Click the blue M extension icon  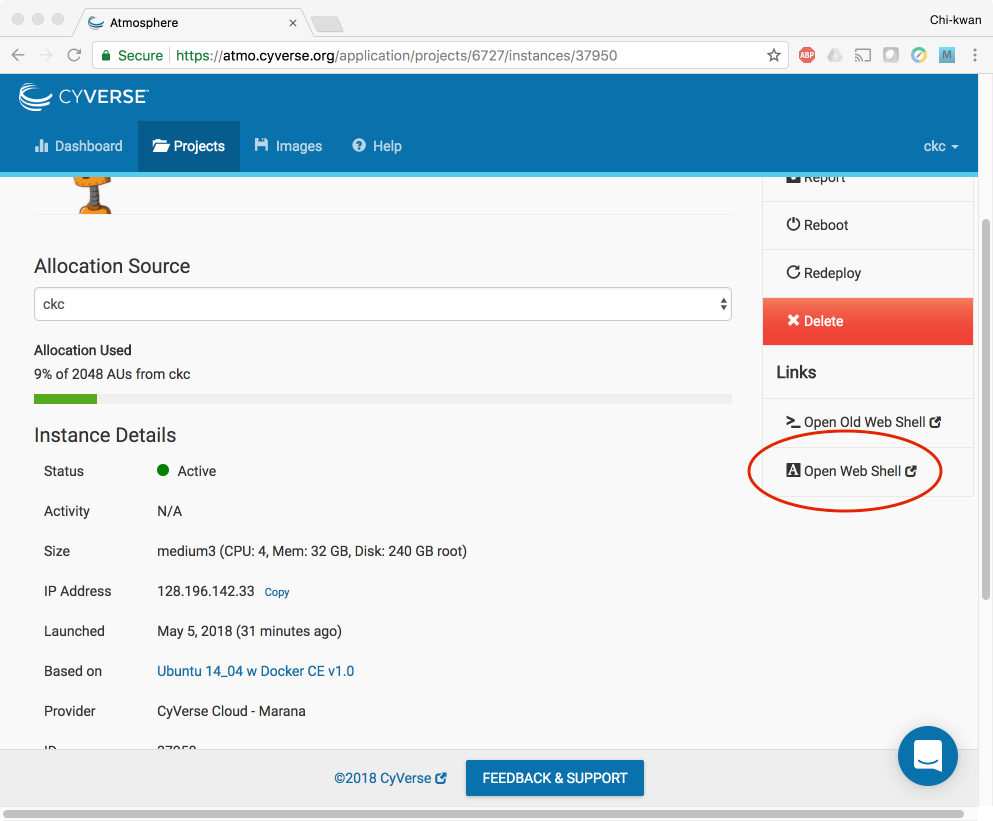(x=947, y=55)
